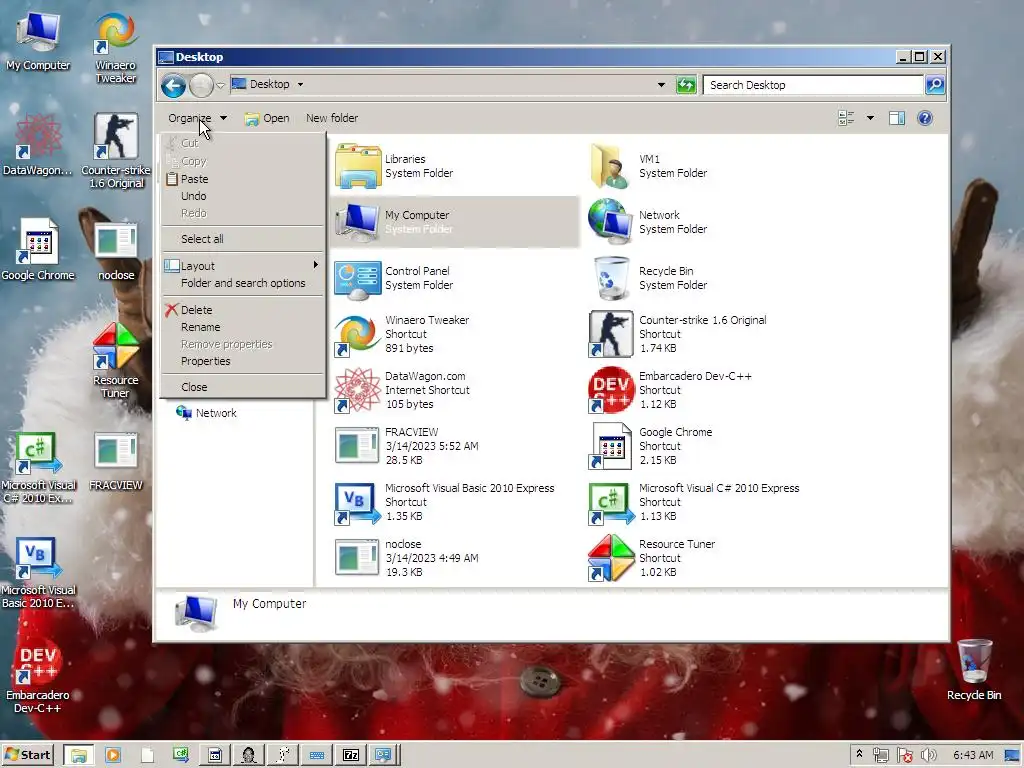This screenshot has width=1024, height=768.
Task: Select Libraries icon in the Desktop window
Action: (357, 166)
